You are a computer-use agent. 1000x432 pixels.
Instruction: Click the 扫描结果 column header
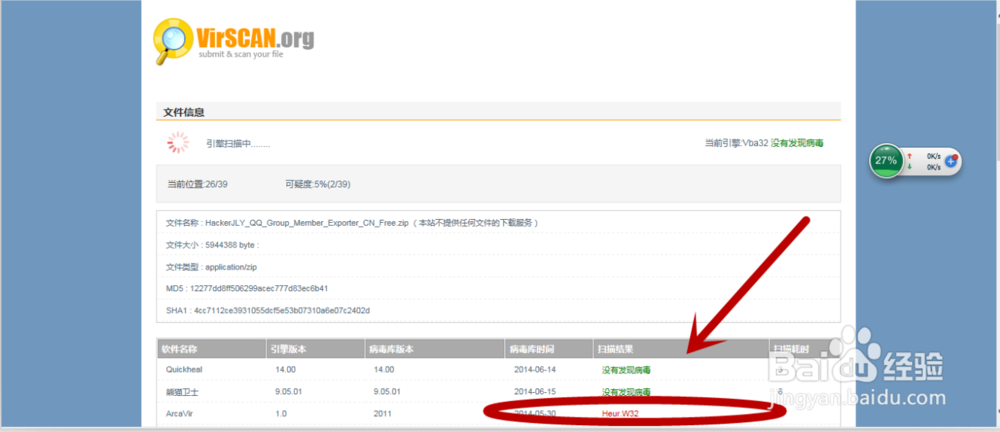(615, 350)
